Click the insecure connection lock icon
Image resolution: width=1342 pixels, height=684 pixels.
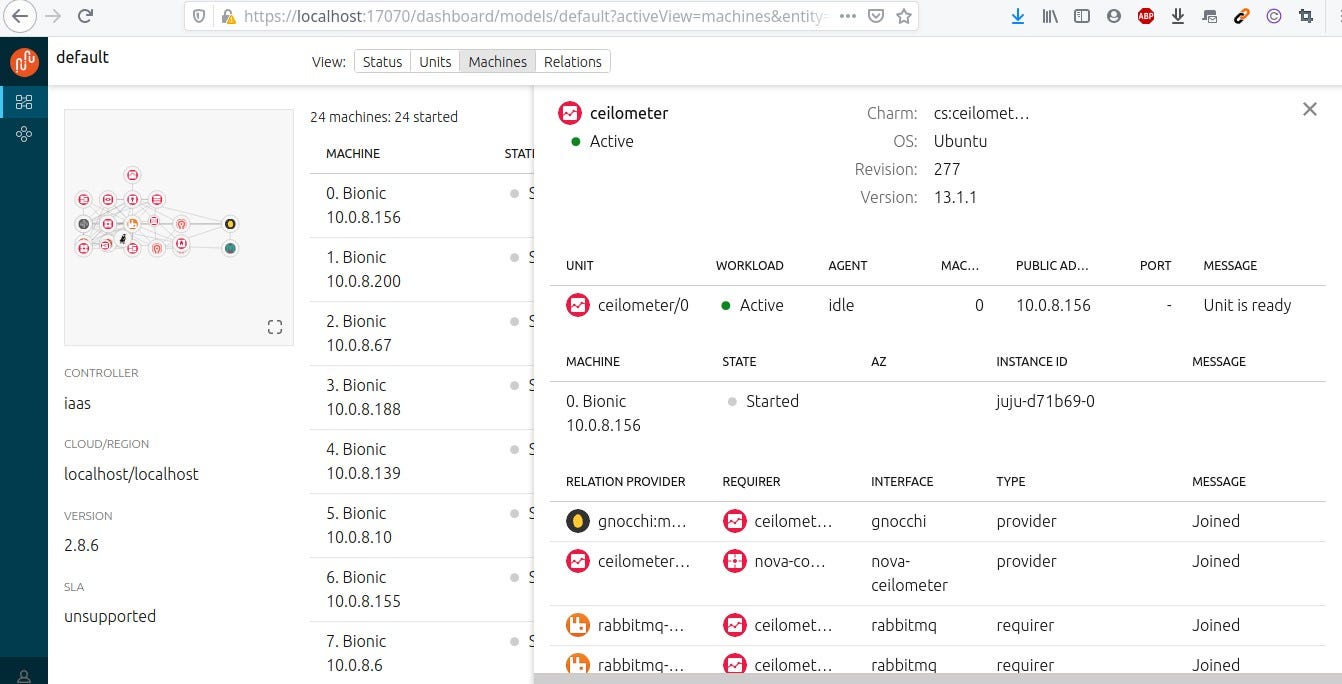pos(228,16)
